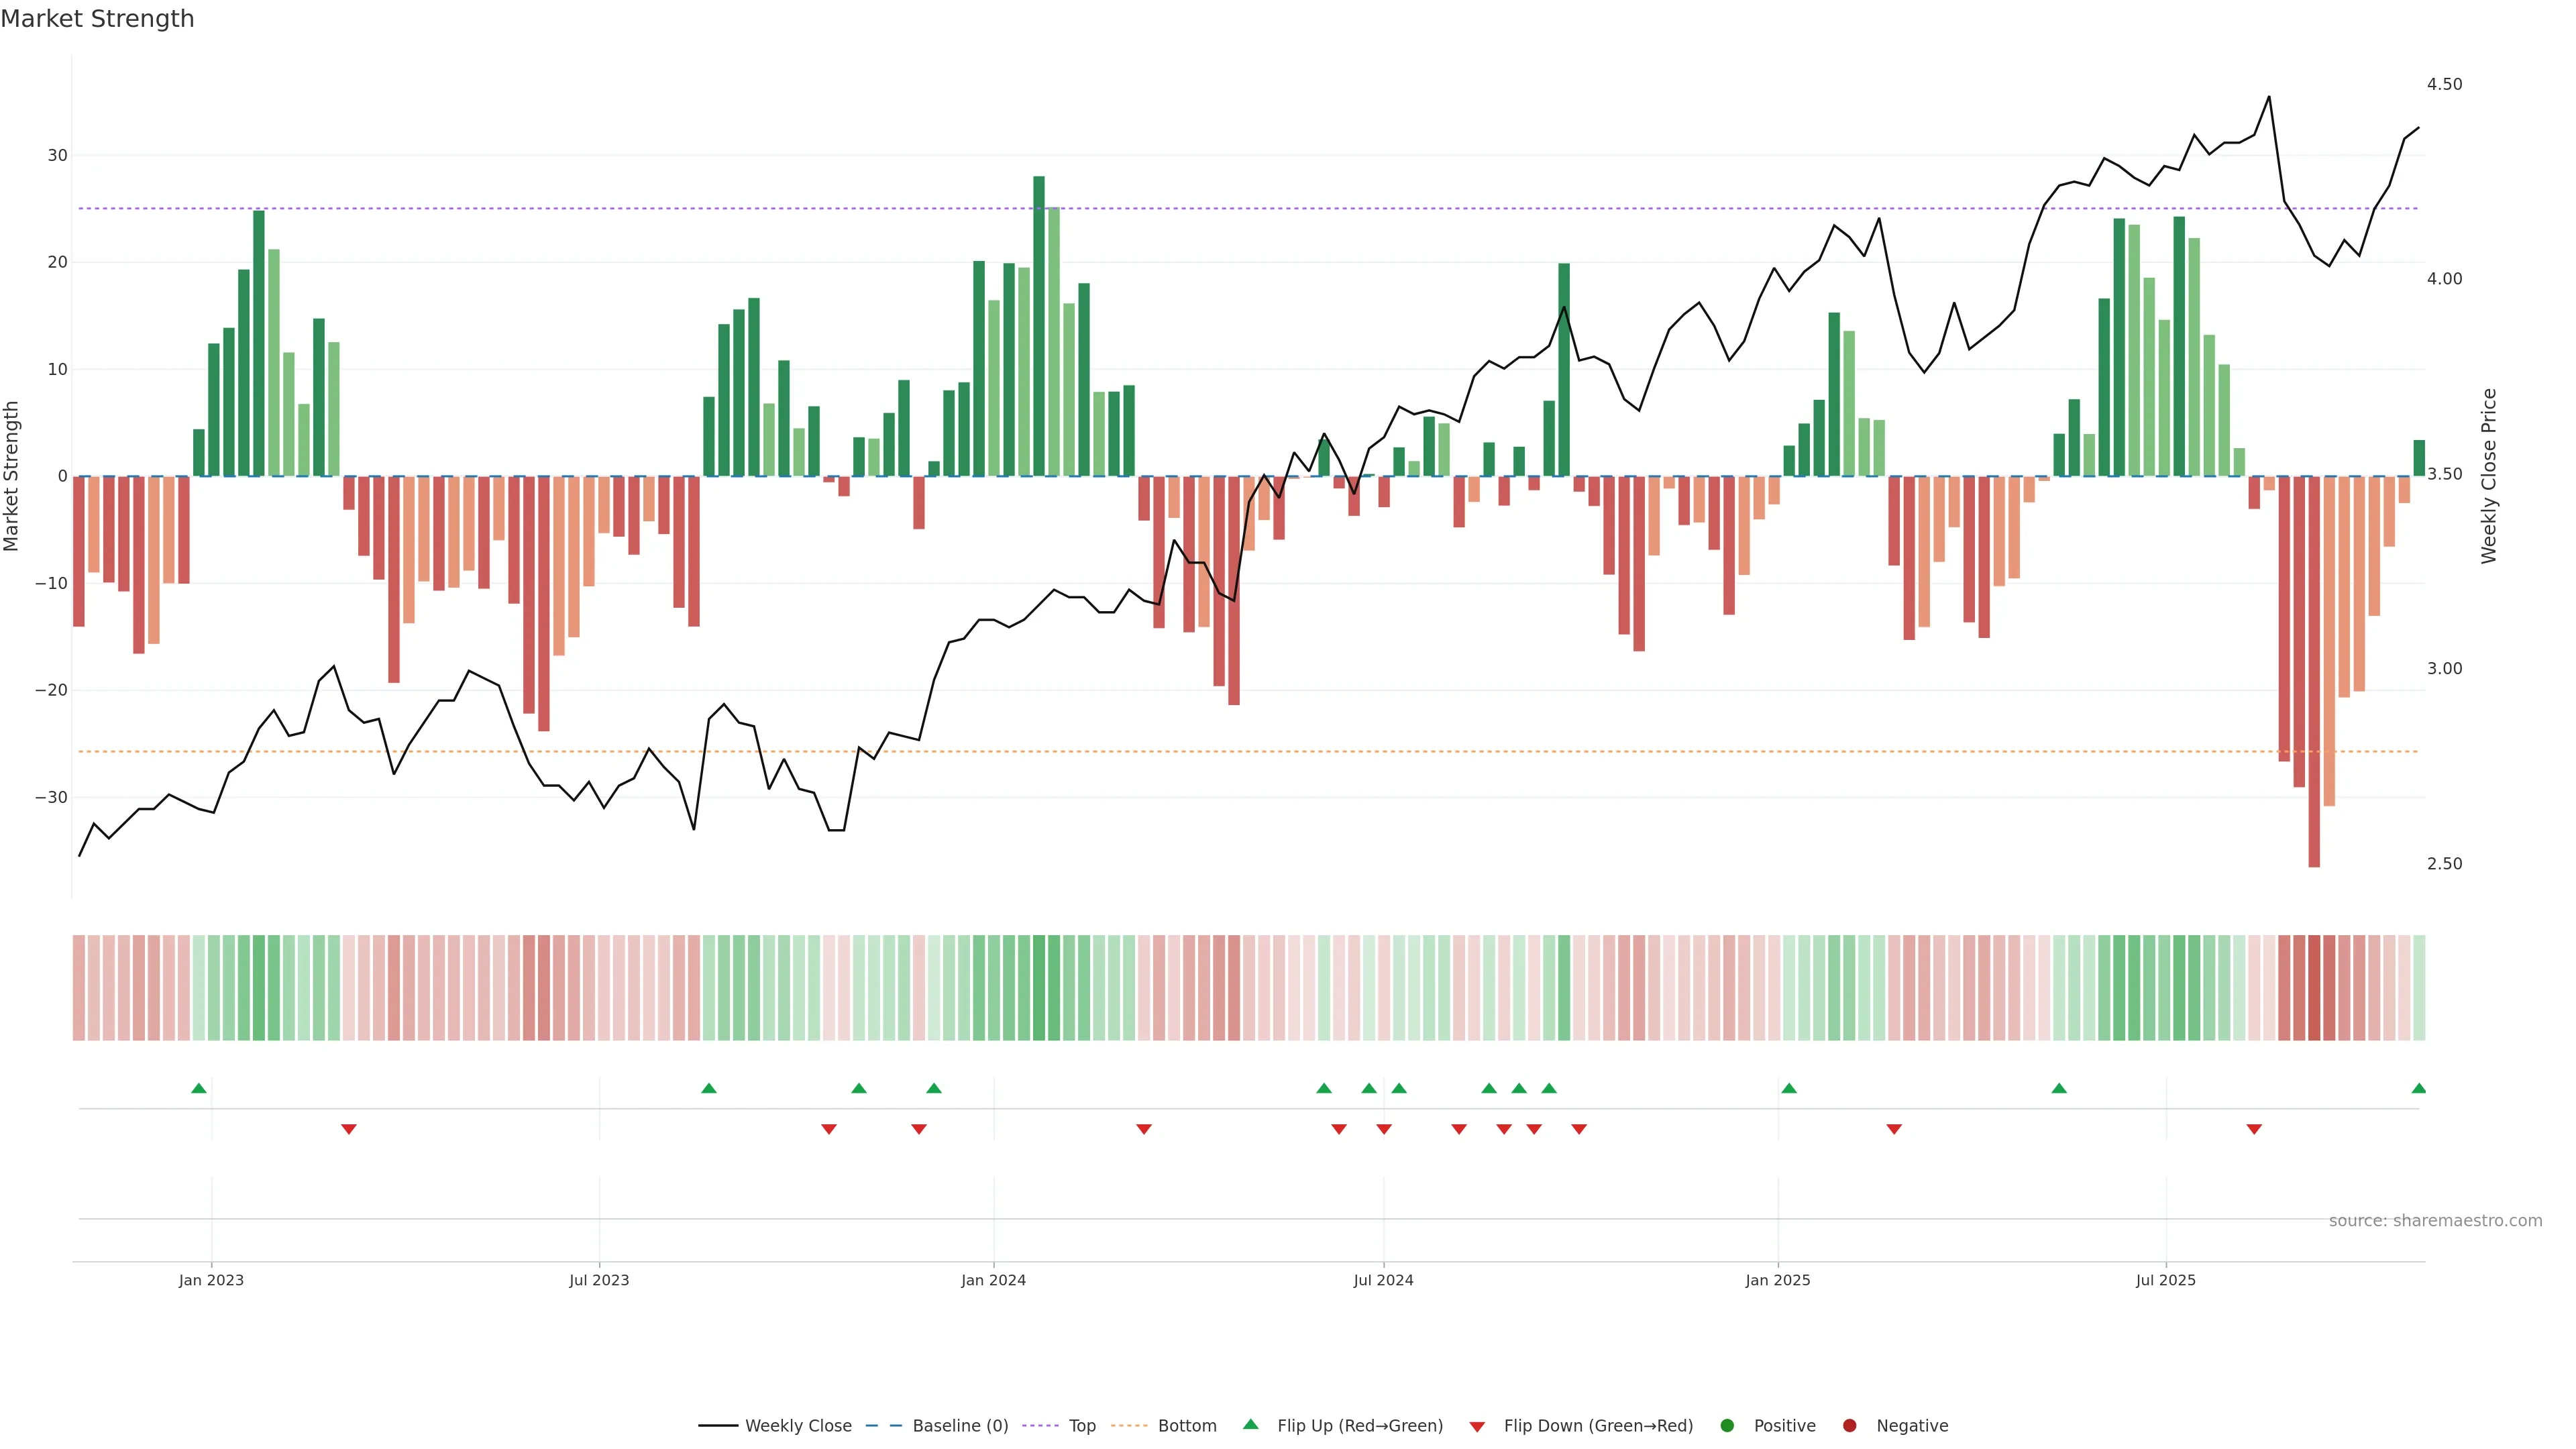Image resolution: width=2576 pixels, height=1449 pixels.
Task: Click the Negative red circle legend icon
Action: click(1849, 1425)
